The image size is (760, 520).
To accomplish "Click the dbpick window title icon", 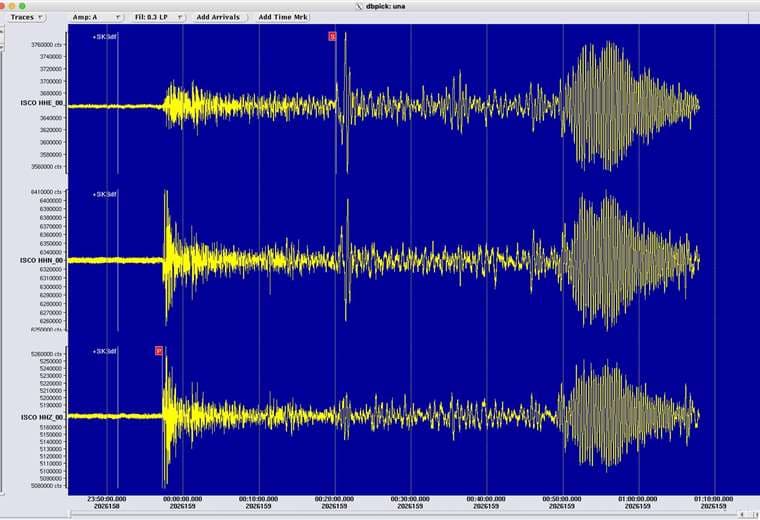I will point(359,6).
